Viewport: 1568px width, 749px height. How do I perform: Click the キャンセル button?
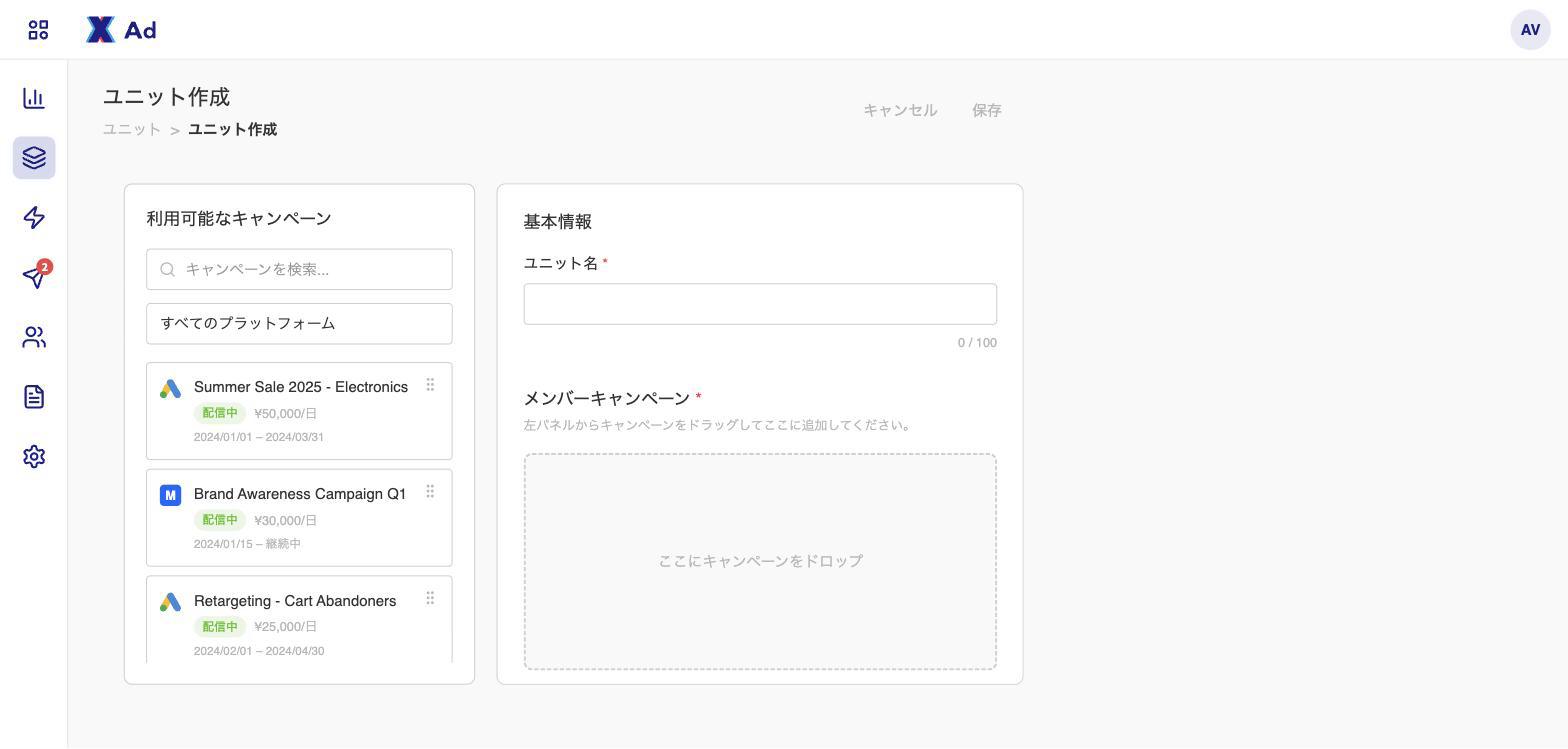click(900, 110)
